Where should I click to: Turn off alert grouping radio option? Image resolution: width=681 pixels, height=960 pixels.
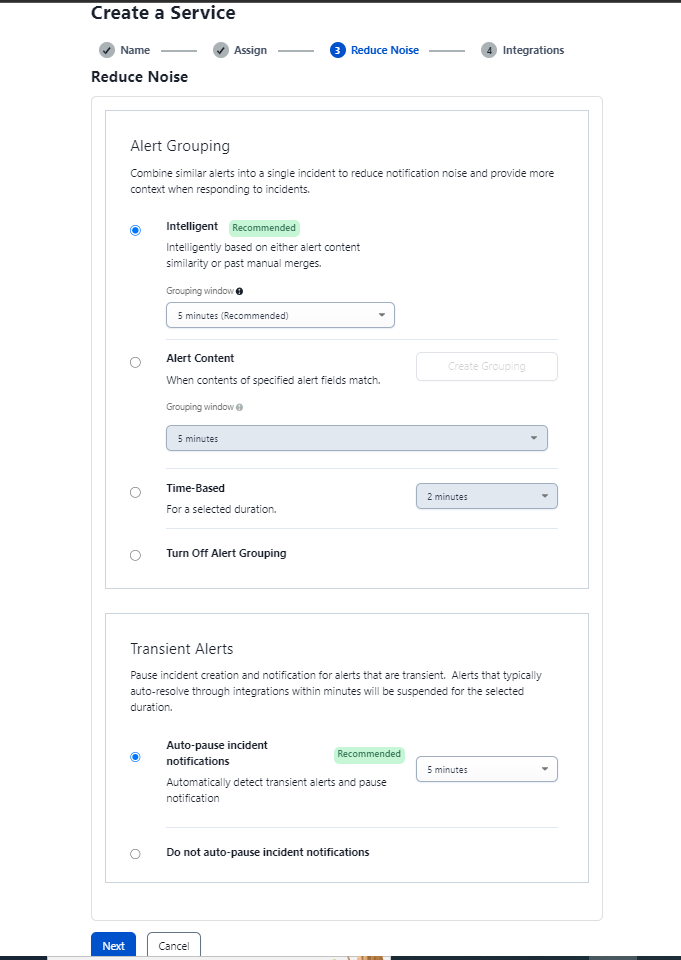pos(136,555)
